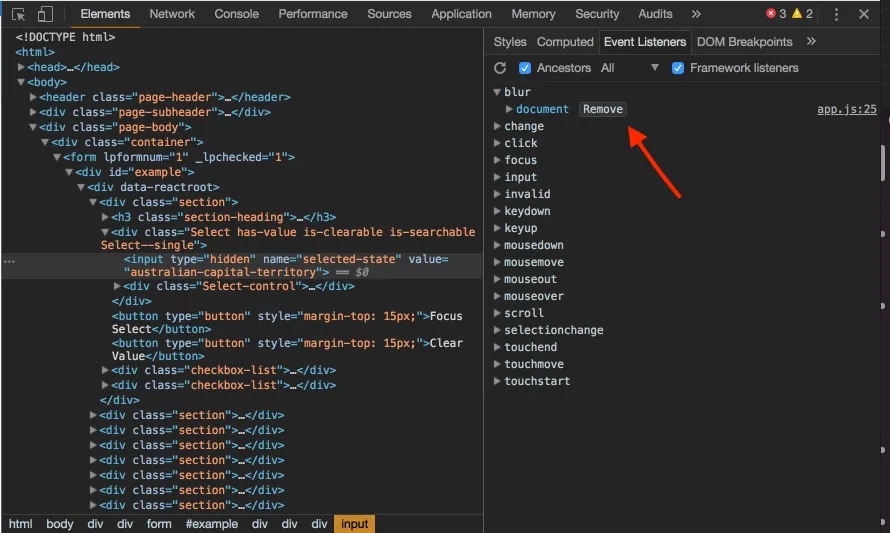Click the #example breadcrumb
The image size is (890, 533).
click(x=212, y=524)
